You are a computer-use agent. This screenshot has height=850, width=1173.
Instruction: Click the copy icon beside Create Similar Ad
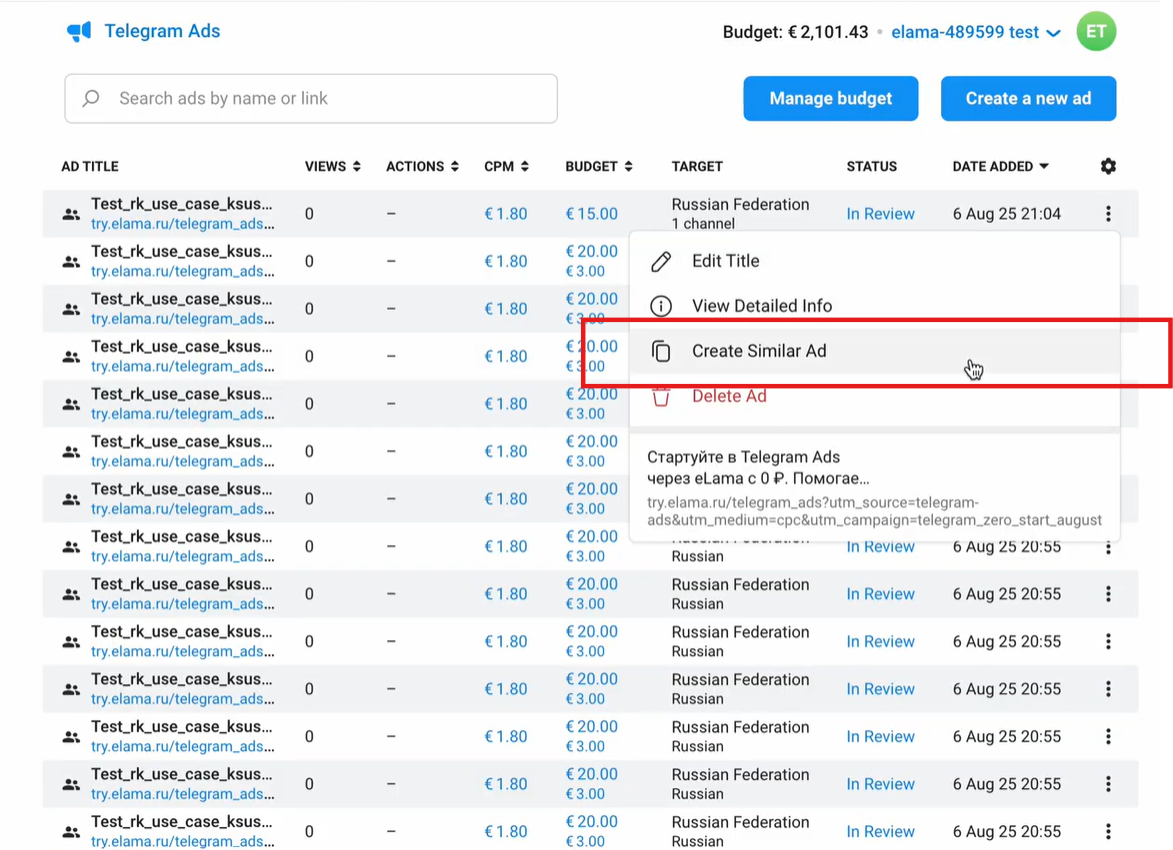coord(661,351)
